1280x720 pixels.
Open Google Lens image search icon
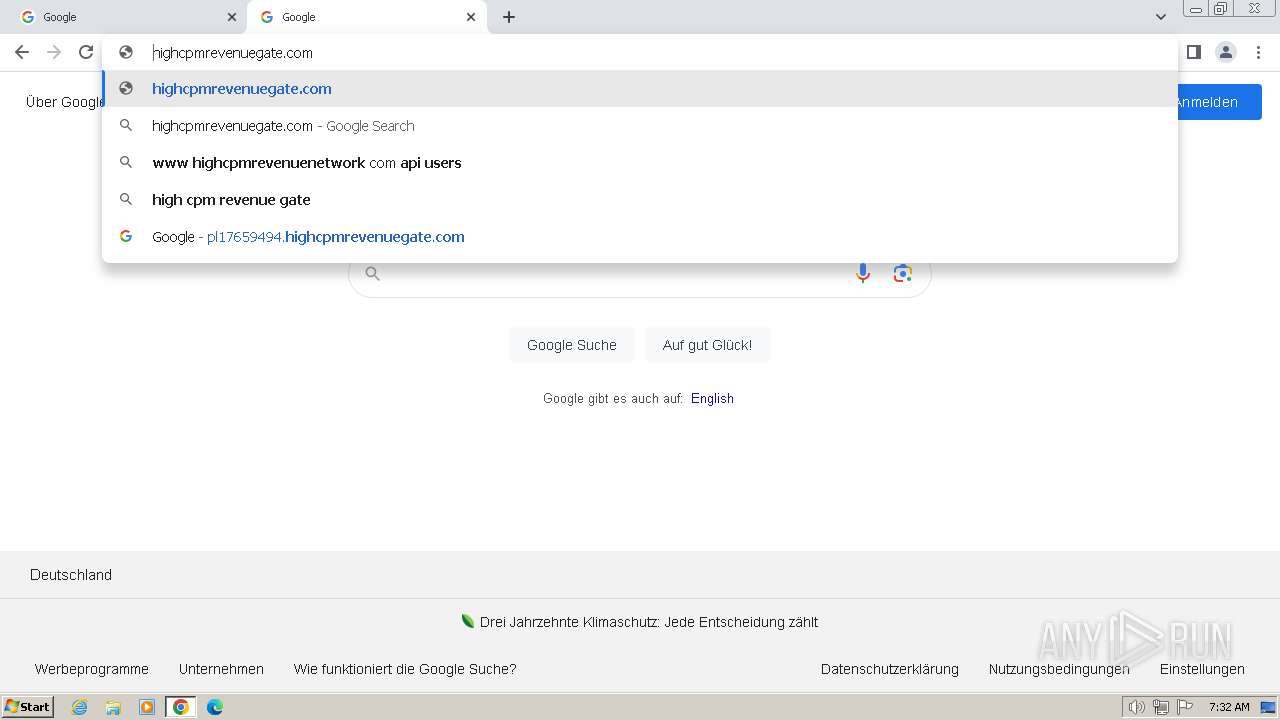(x=903, y=273)
